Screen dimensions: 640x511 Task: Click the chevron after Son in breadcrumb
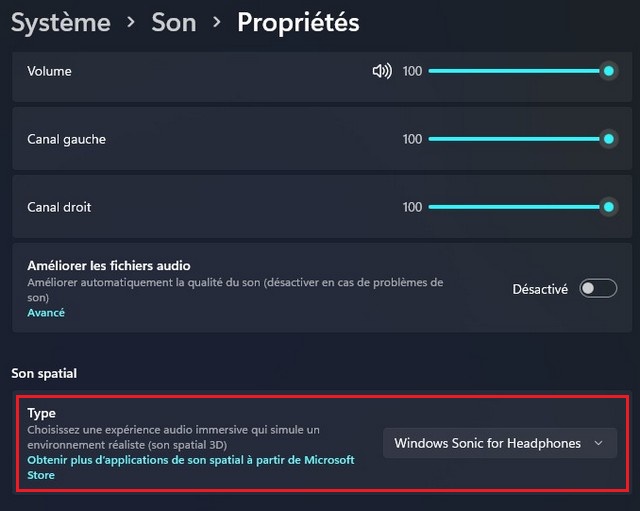[217, 22]
